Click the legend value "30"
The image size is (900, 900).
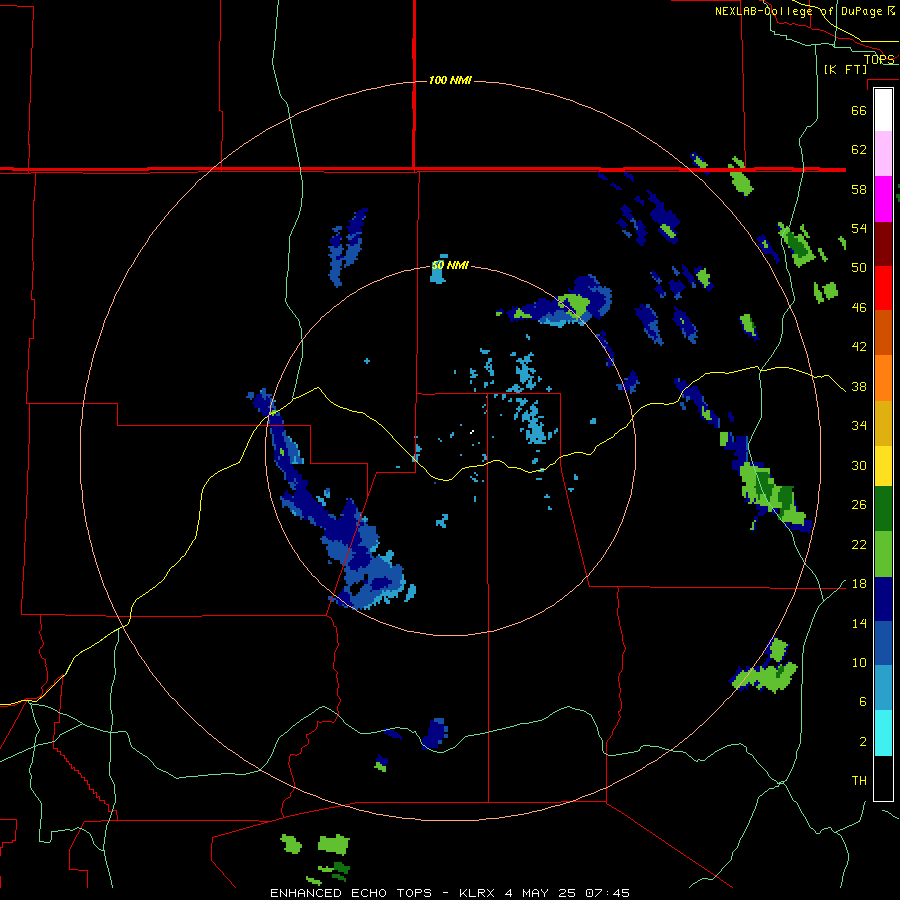tap(859, 465)
